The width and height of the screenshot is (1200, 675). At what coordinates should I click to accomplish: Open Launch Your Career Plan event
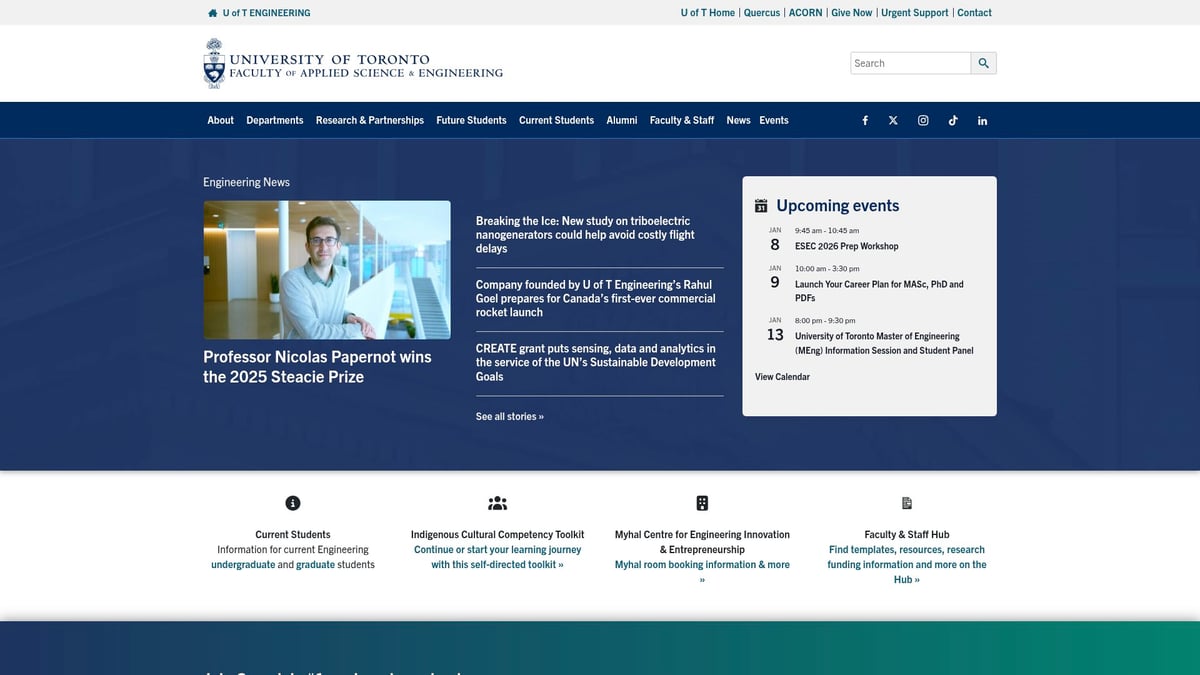tap(880, 291)
